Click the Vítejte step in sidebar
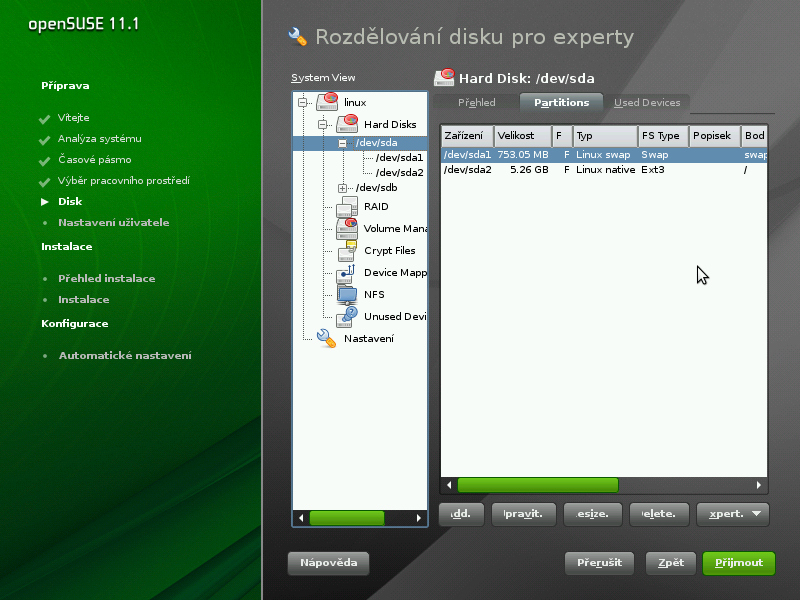 (x=73, y=118)
